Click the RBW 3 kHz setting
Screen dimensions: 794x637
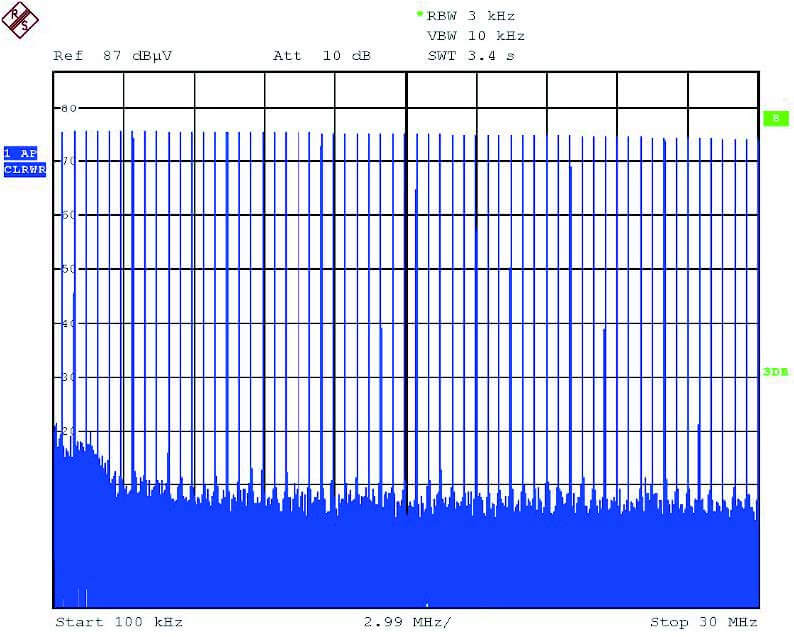pyautogui.click(x=471, y=16)
